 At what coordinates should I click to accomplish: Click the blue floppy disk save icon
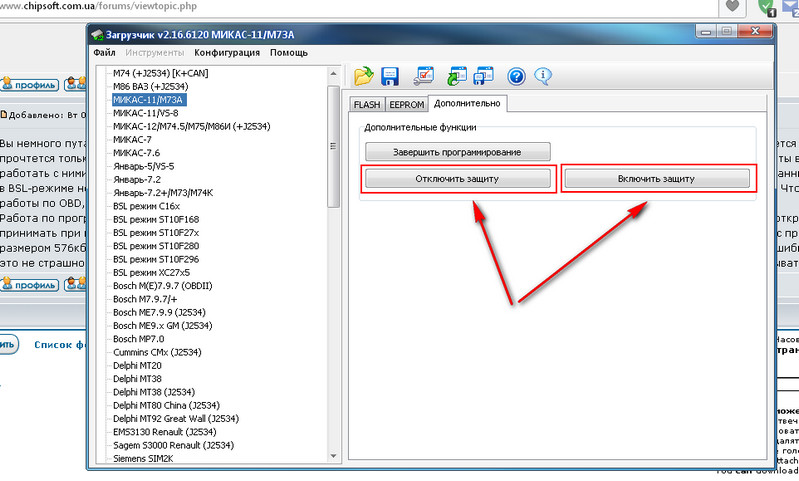pyautogui.click(x=390, y=76)
